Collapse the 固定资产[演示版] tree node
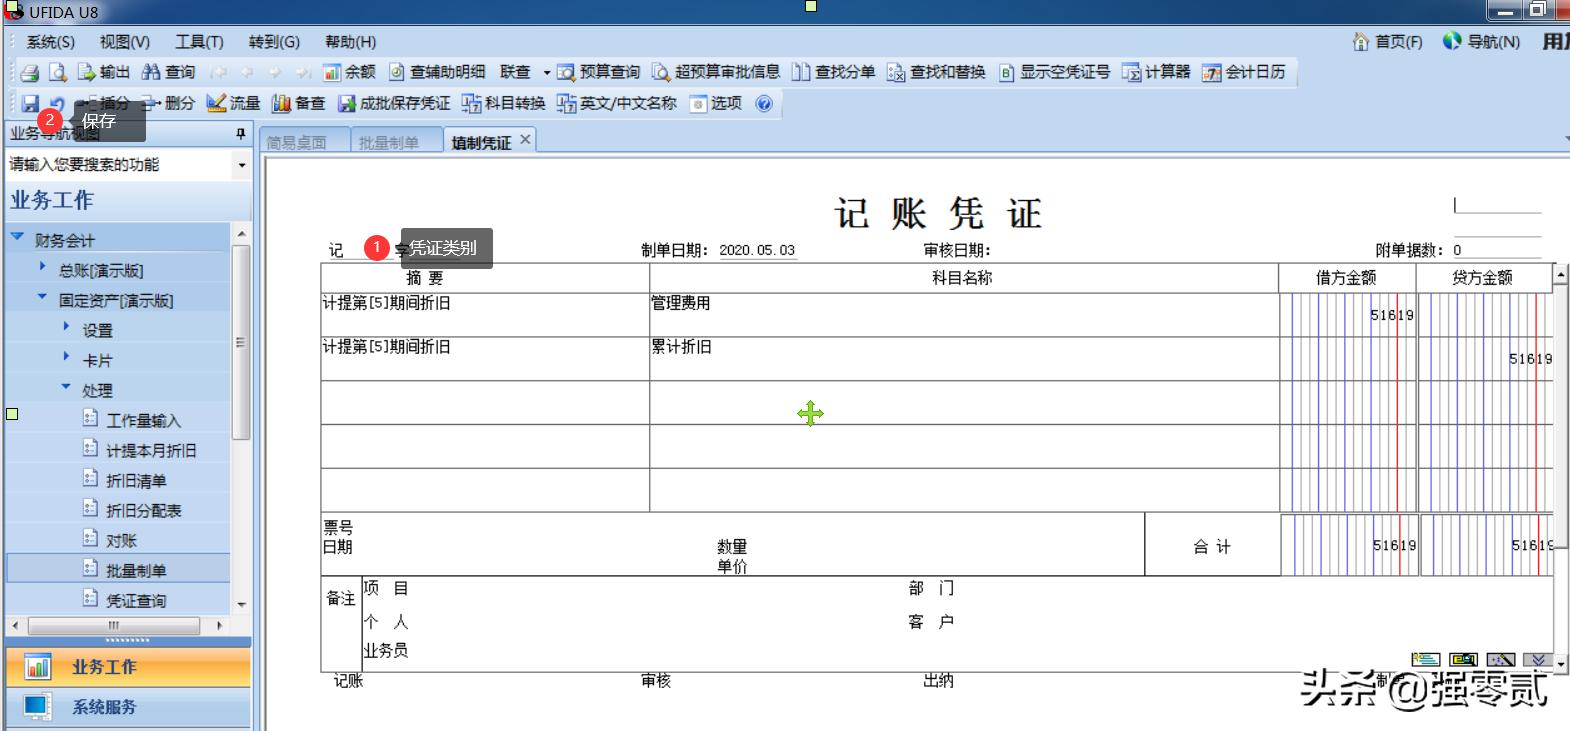 click(42, 297)
